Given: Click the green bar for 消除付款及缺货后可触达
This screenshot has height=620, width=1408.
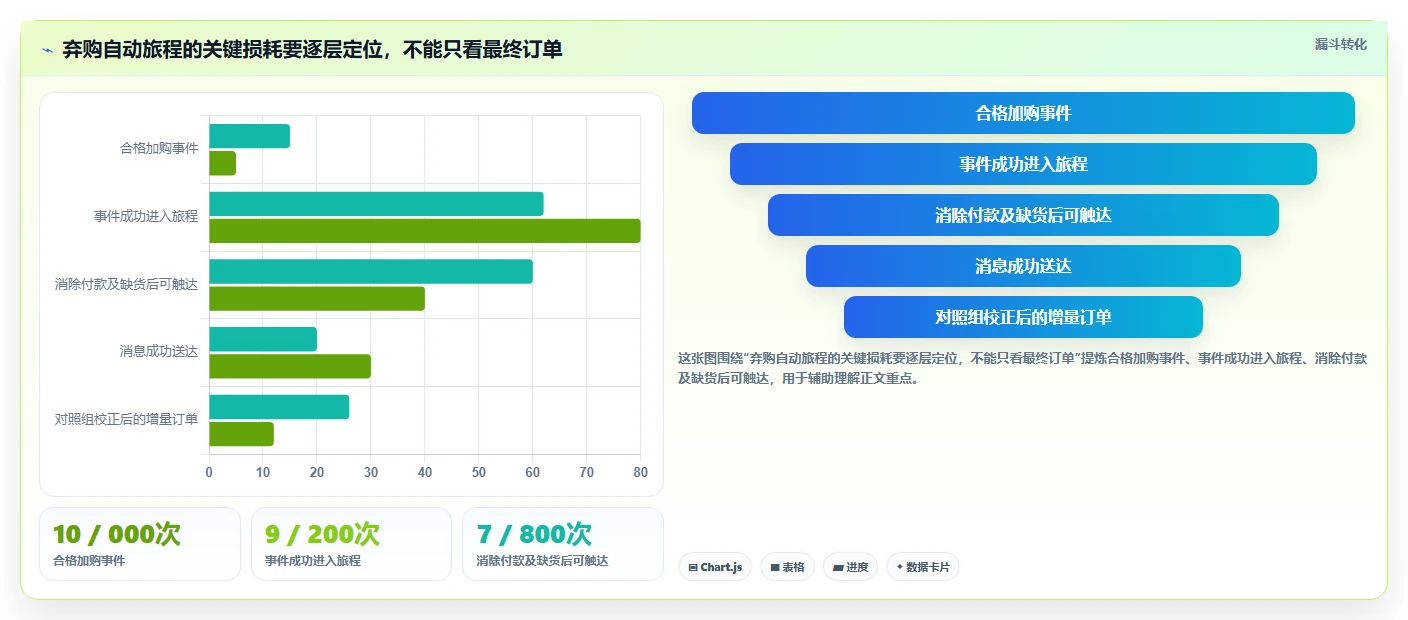Looking at the screenshot, I should pos(317,298).
